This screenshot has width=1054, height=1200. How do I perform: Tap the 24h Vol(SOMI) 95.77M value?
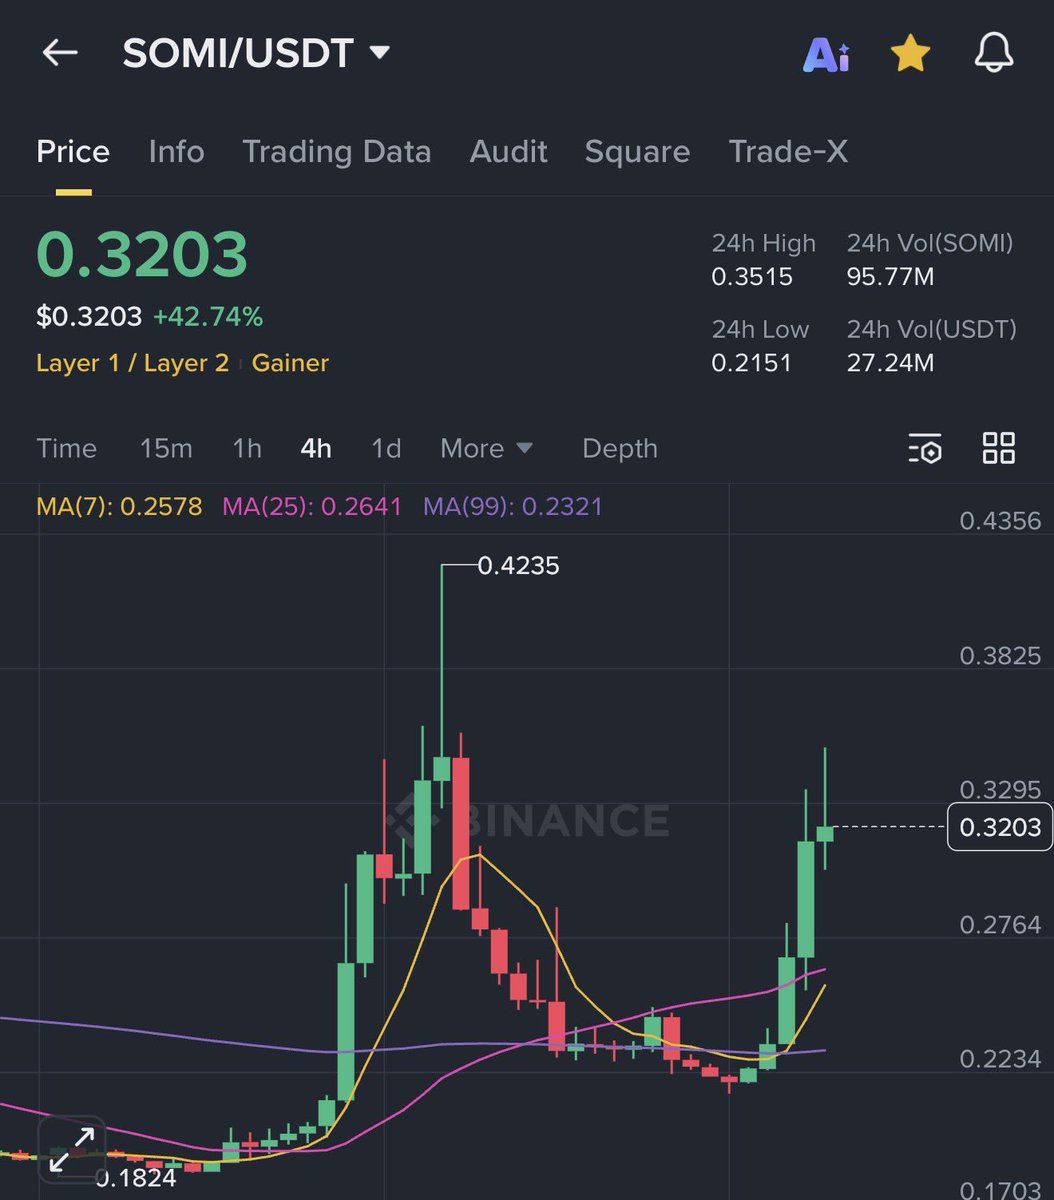[x=890, y=277]
